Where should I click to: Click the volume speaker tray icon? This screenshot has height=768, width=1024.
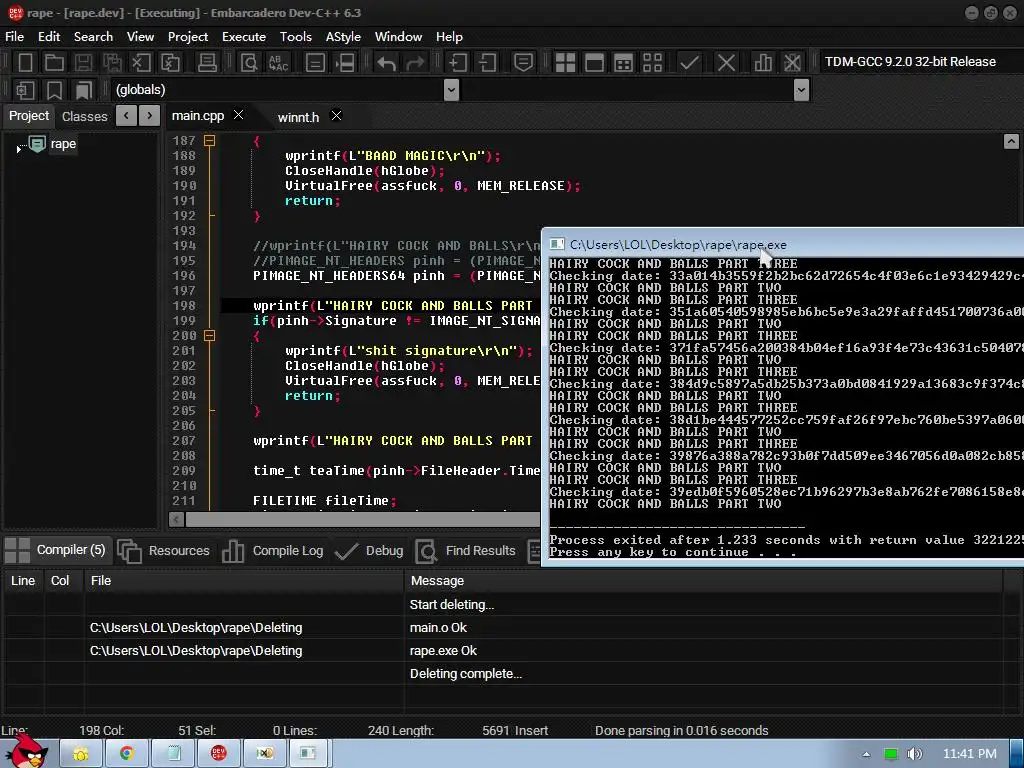click(914, 754)
